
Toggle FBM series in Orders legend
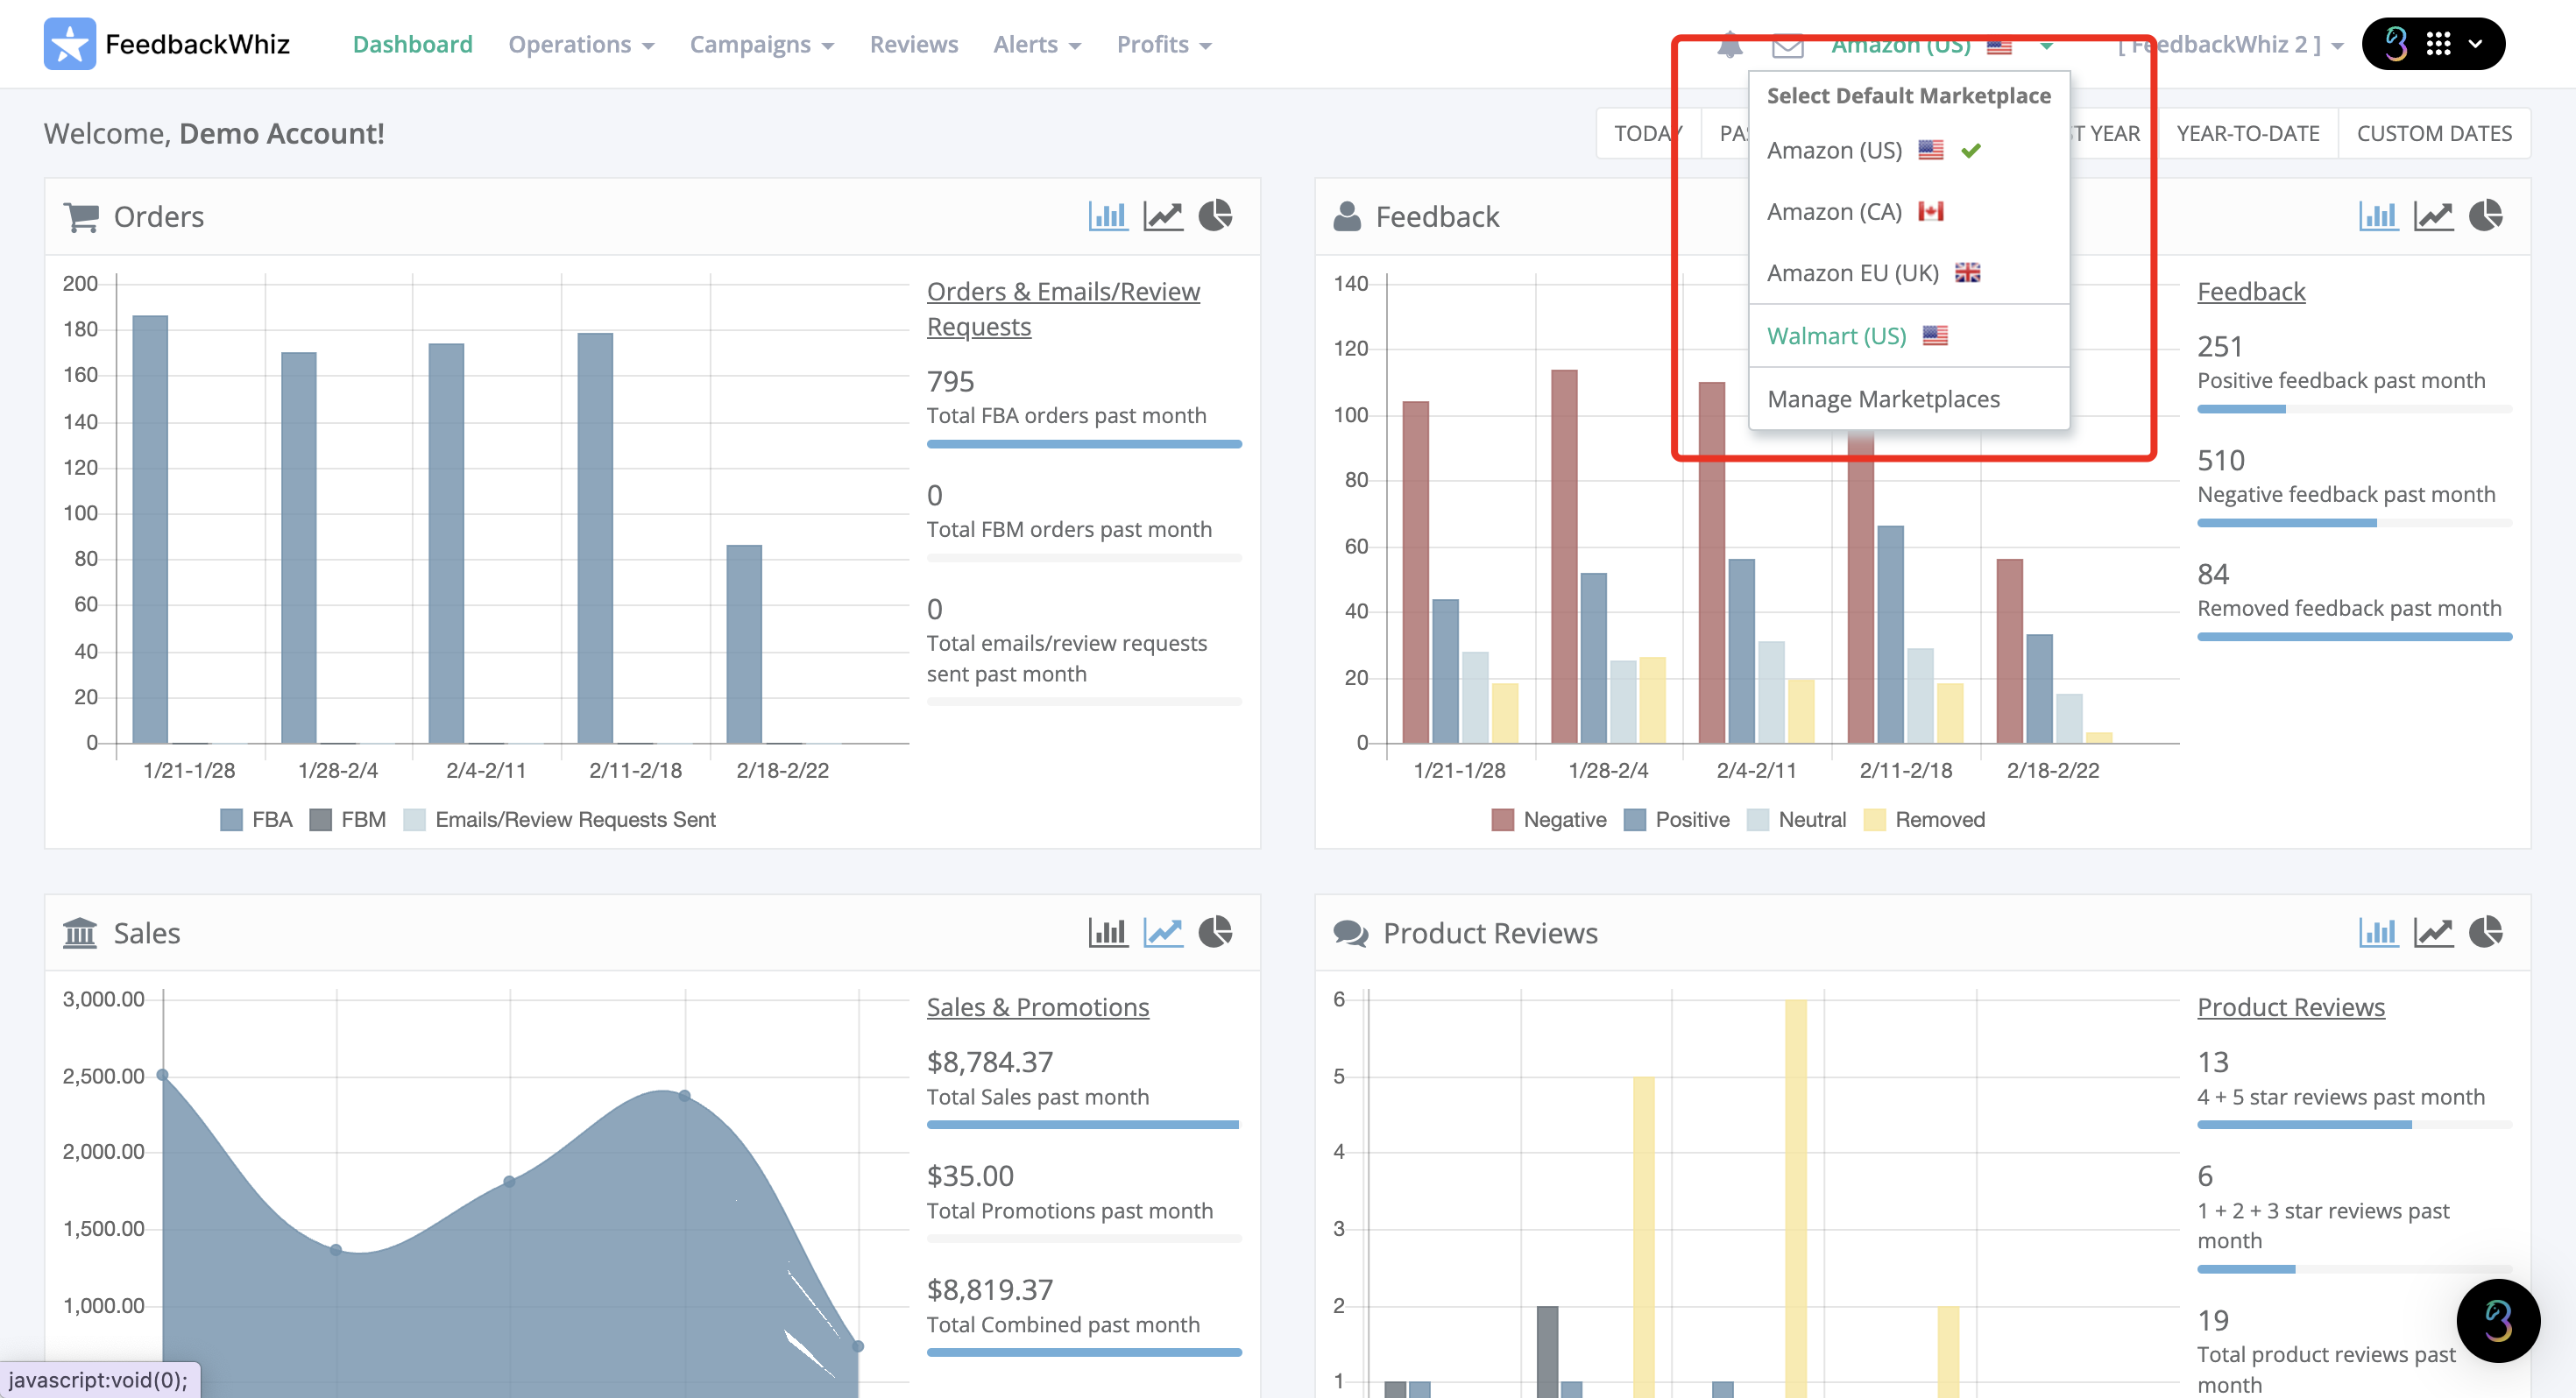point(348,820)
